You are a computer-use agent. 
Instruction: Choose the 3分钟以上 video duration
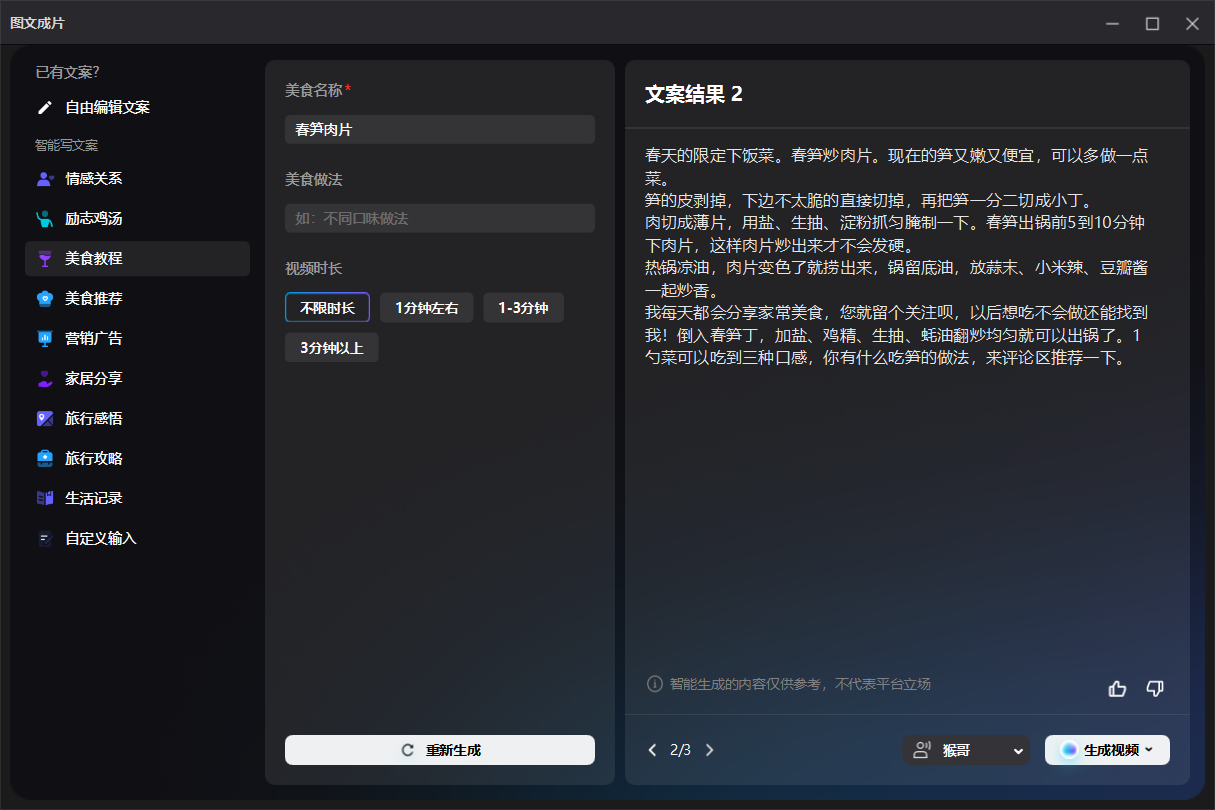point(331,348)
